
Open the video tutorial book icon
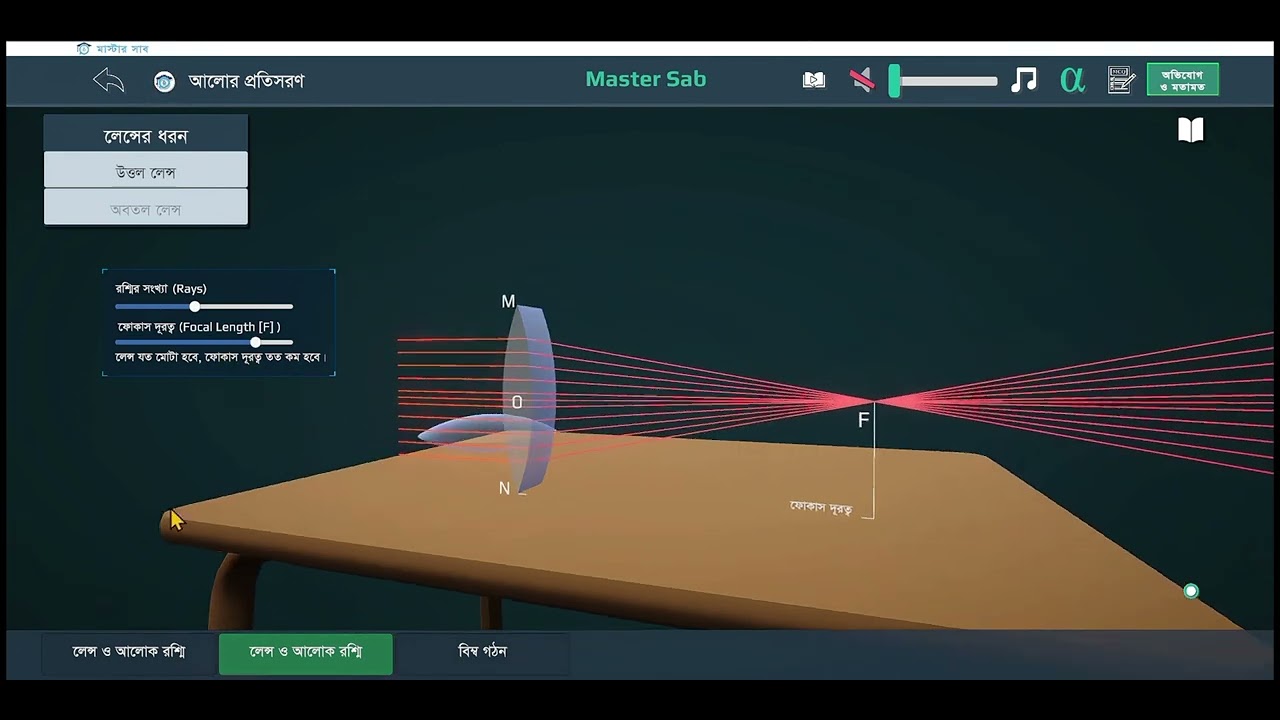(814, 80)
